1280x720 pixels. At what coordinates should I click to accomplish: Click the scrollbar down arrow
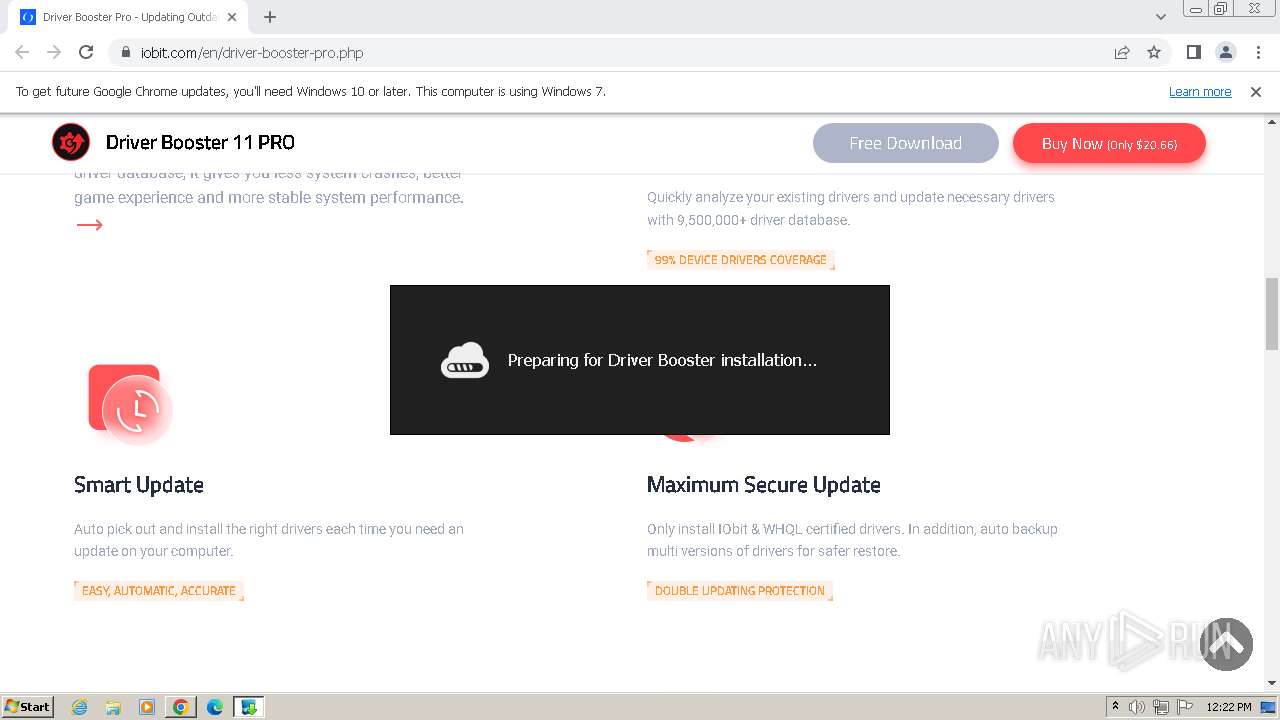[x=1272, y=683]
